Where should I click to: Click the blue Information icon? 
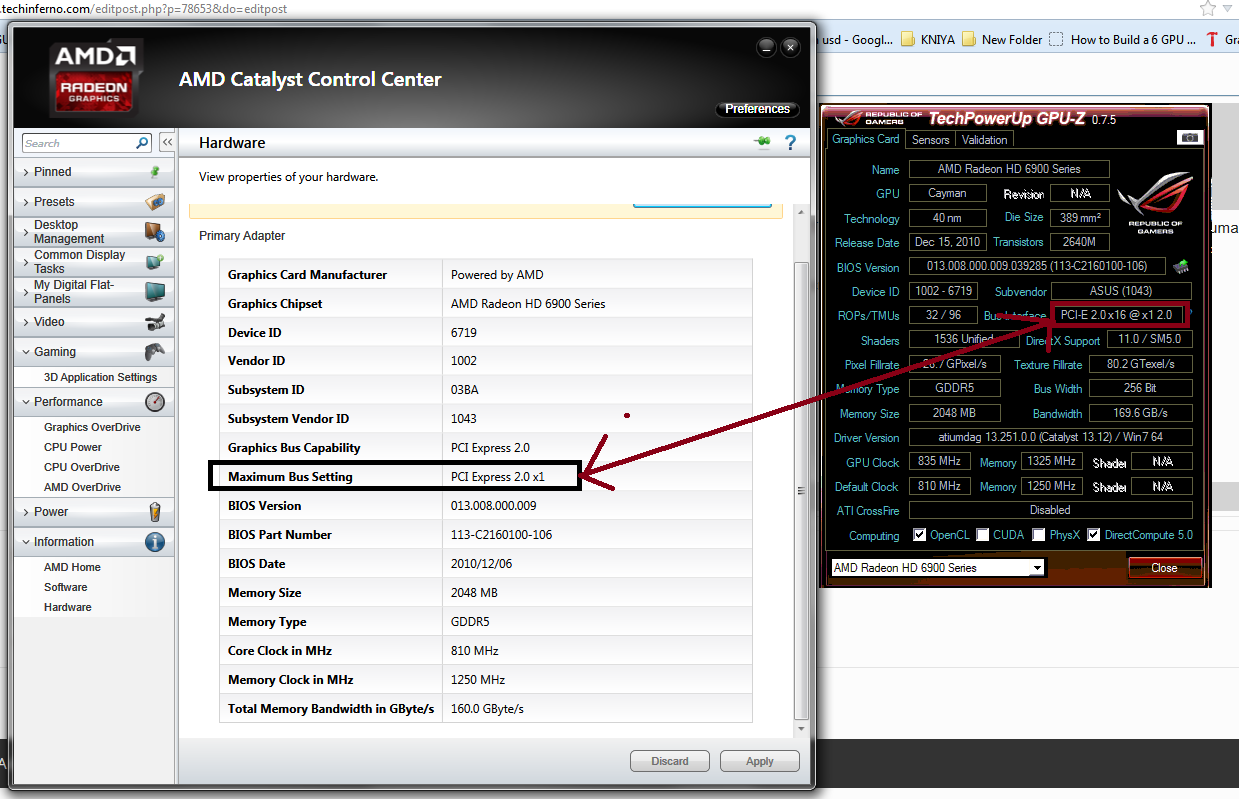click(155, 542)
